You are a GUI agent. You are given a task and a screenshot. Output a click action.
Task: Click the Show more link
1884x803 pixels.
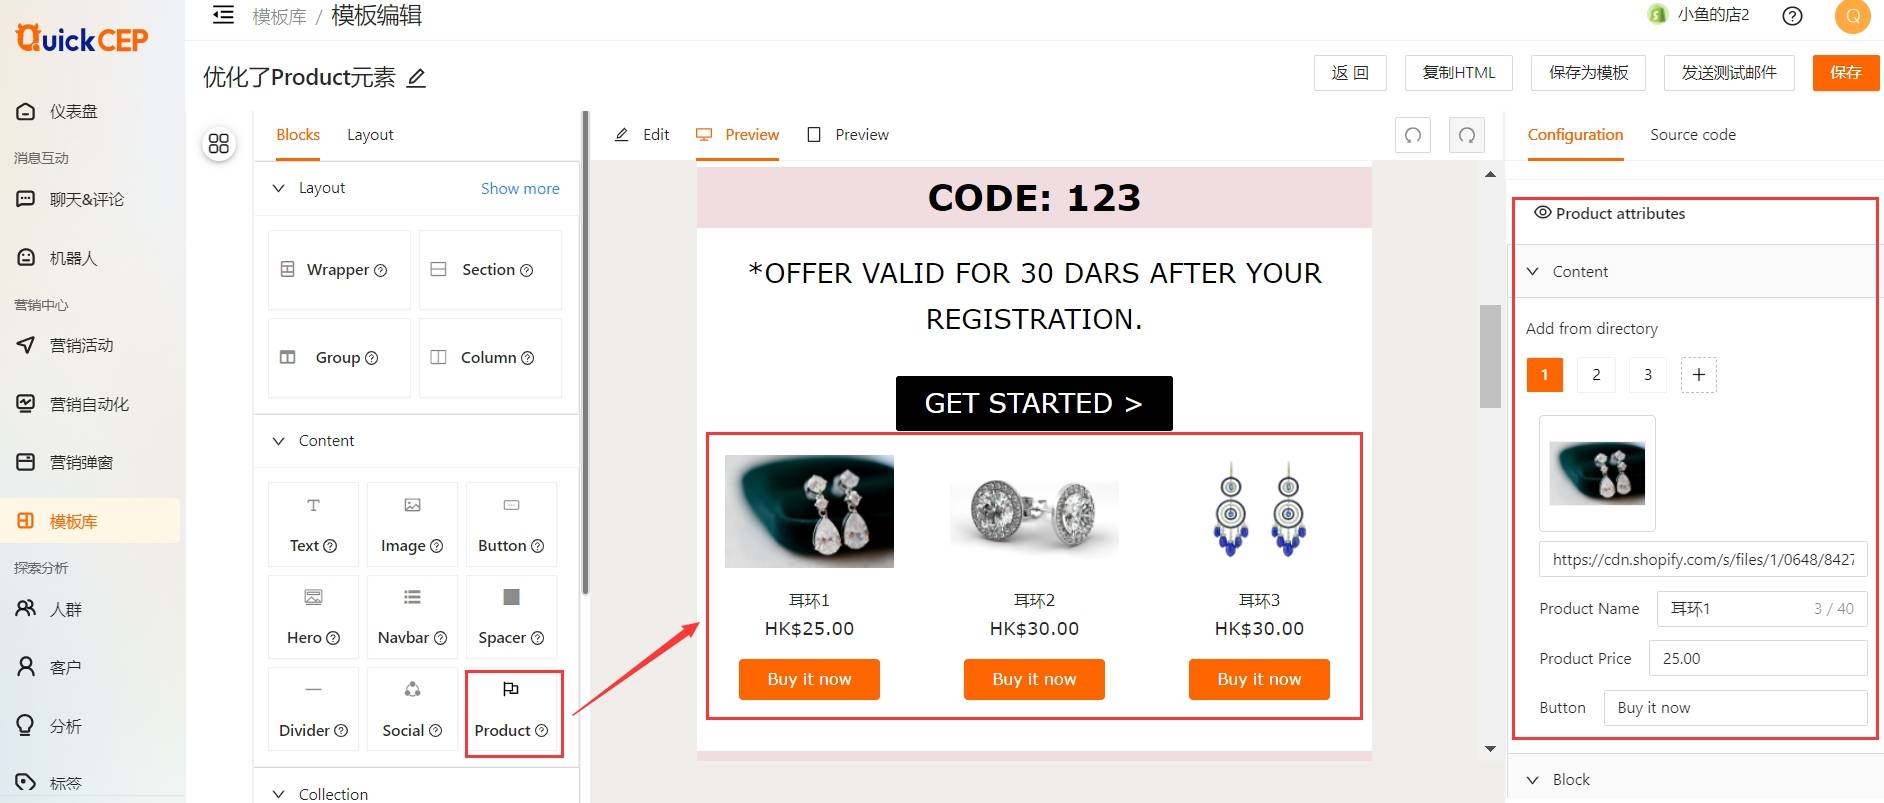point(520,188)
